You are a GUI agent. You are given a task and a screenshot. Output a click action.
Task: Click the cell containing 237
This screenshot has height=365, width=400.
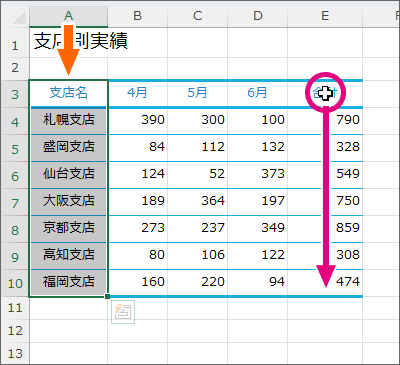coord(198,229)
